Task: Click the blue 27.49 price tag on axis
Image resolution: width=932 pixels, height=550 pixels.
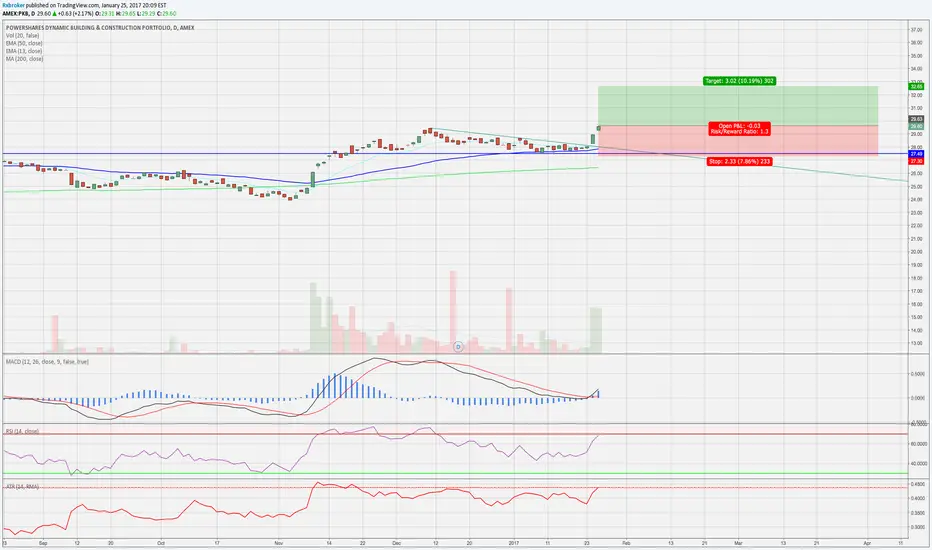Action: (x=917, y=154)
